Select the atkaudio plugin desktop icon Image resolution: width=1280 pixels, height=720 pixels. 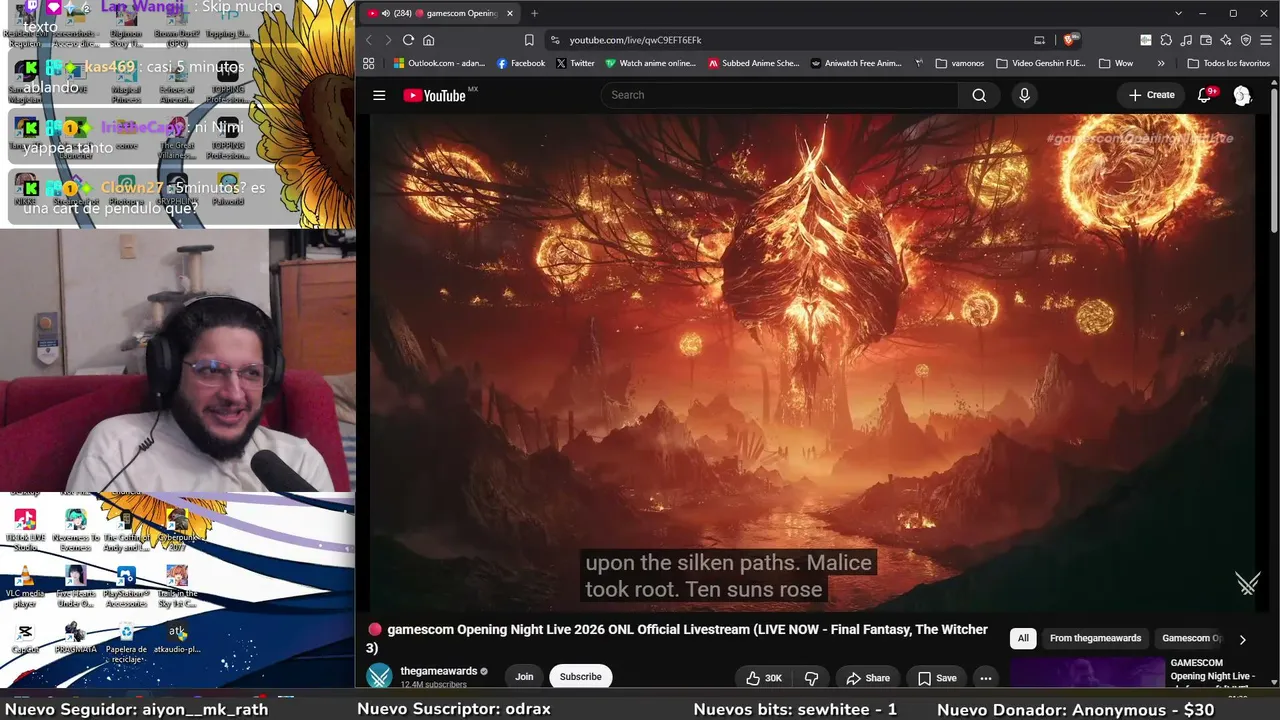tap(177, 638)
